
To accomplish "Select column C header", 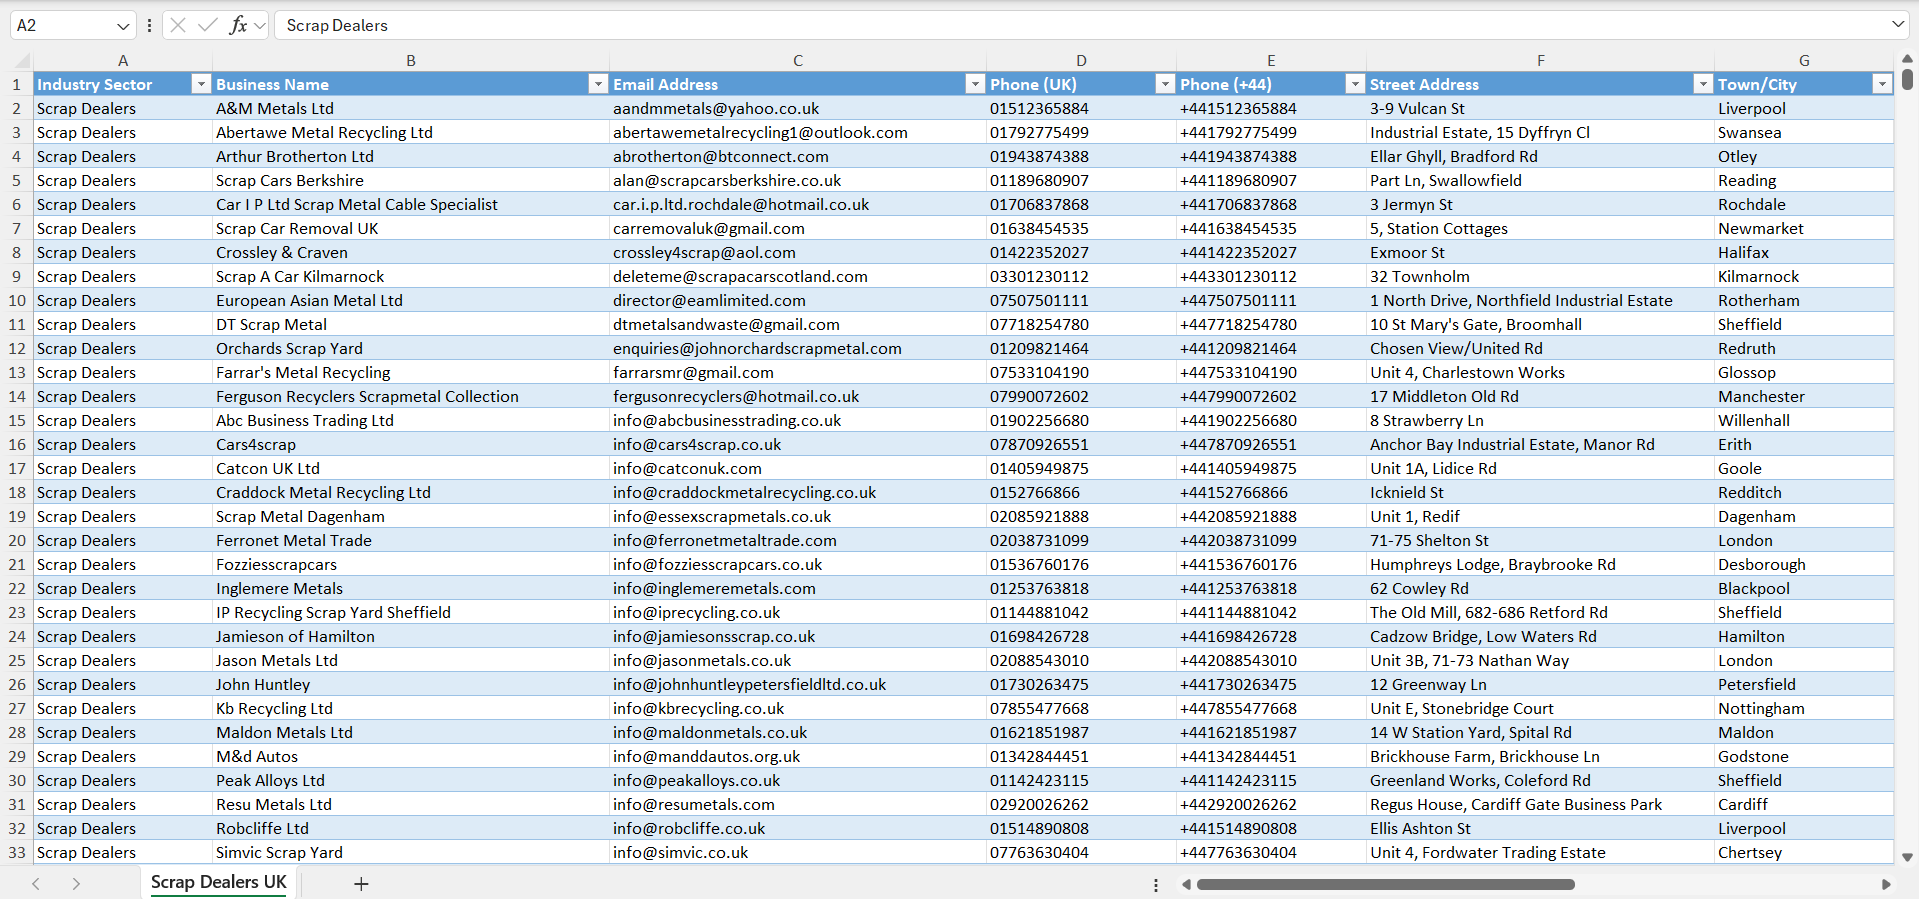I will (x=797, y=61).
